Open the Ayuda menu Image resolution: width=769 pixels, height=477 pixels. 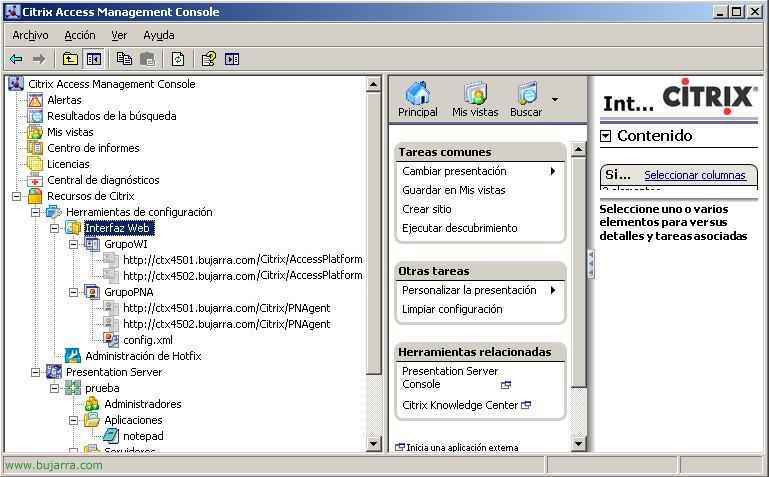tap(159, 35)
